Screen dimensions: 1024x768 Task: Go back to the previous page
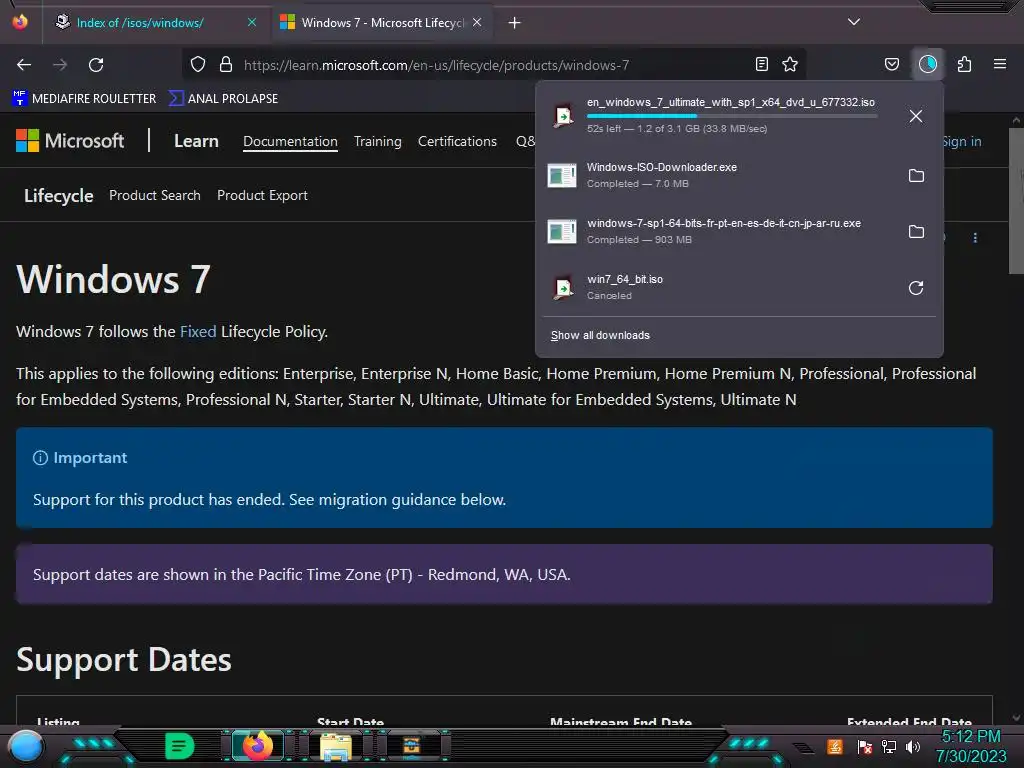[x=24, y=65]
